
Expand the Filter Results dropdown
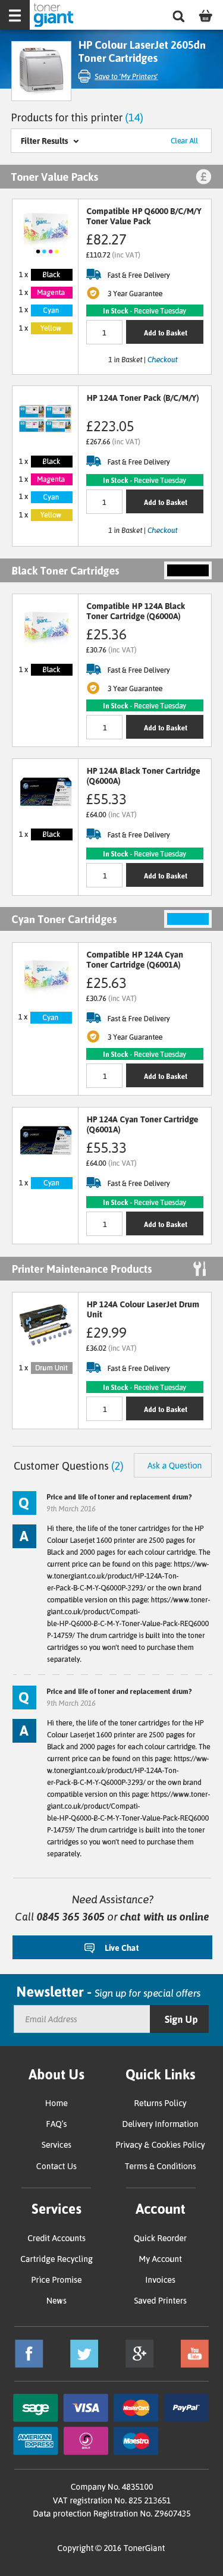click(x=49, y=141)
